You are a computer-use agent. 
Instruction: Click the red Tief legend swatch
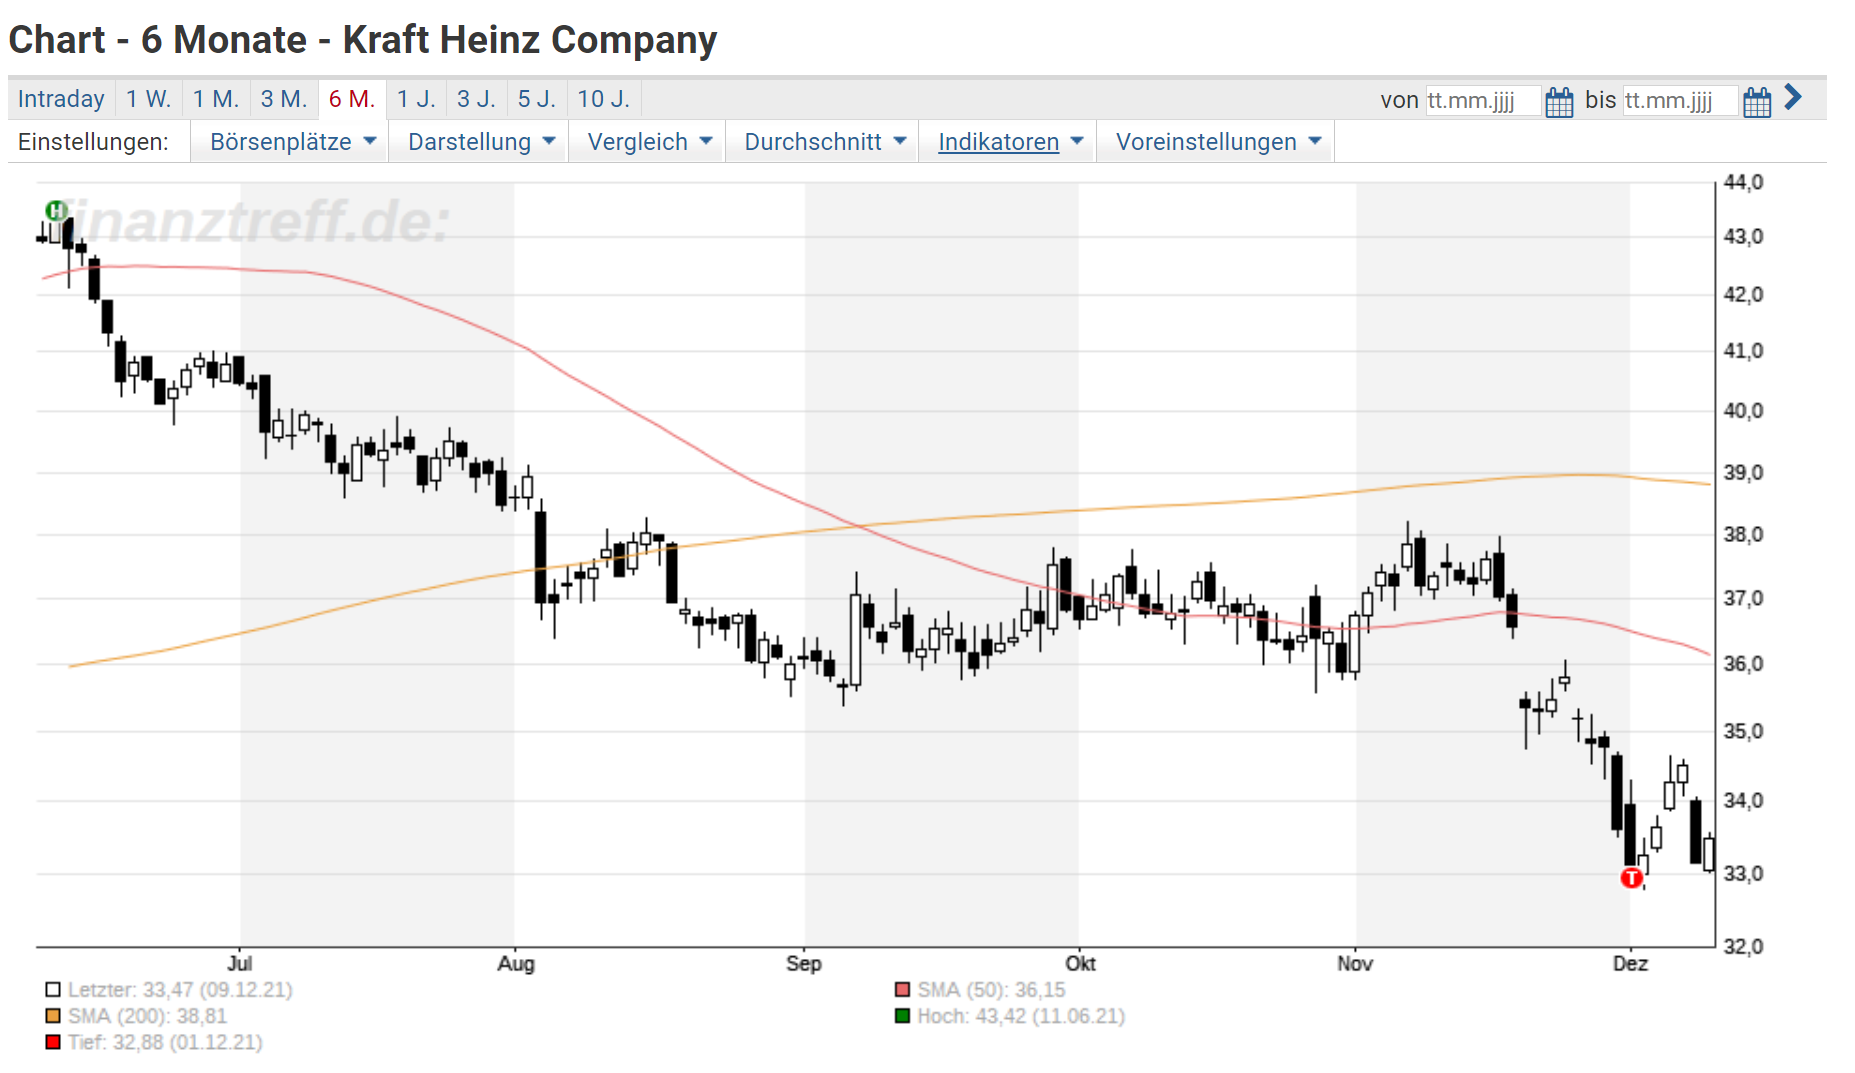[53, 1042]
